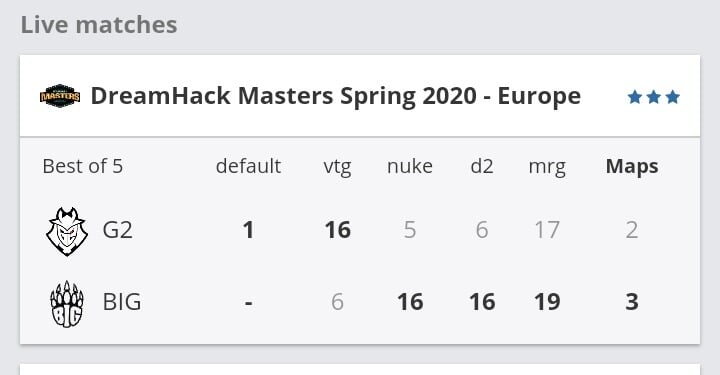Click the first blue rating star

(x=635, y=97)
